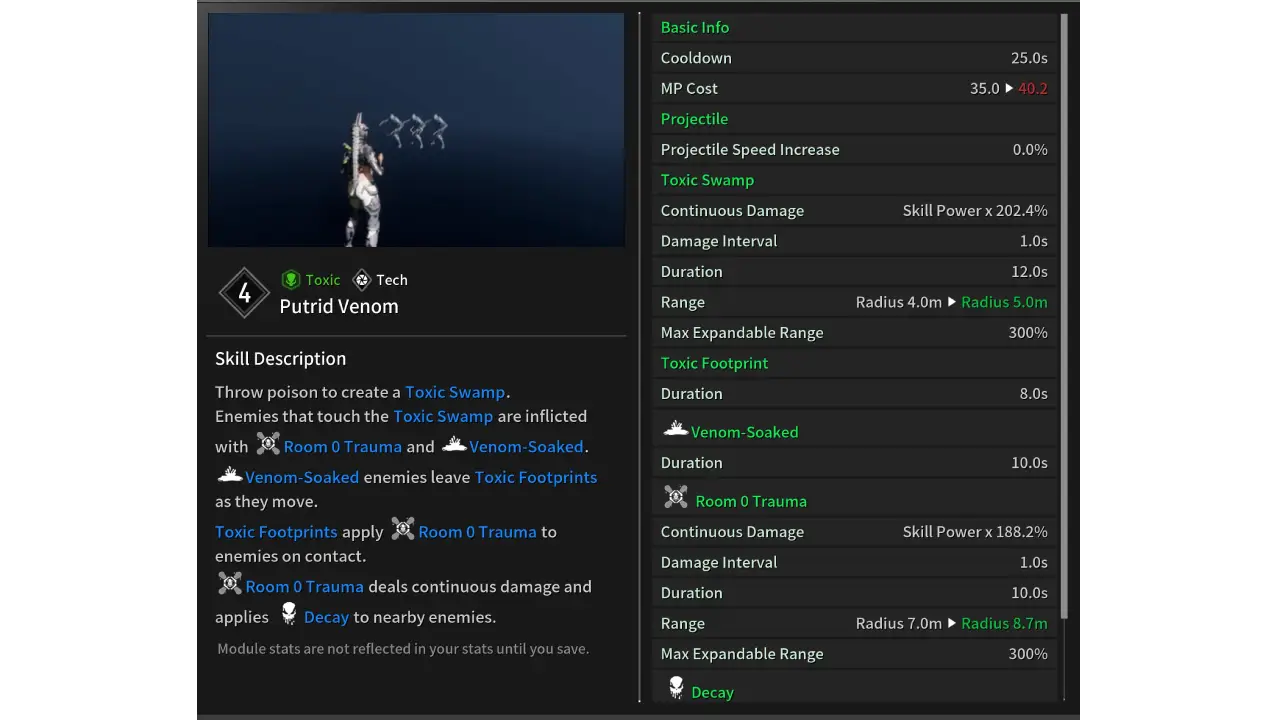The image size is (1280, 720).
Task: Click the Decay skull icon in the description
Action: (x=288, y=614)
